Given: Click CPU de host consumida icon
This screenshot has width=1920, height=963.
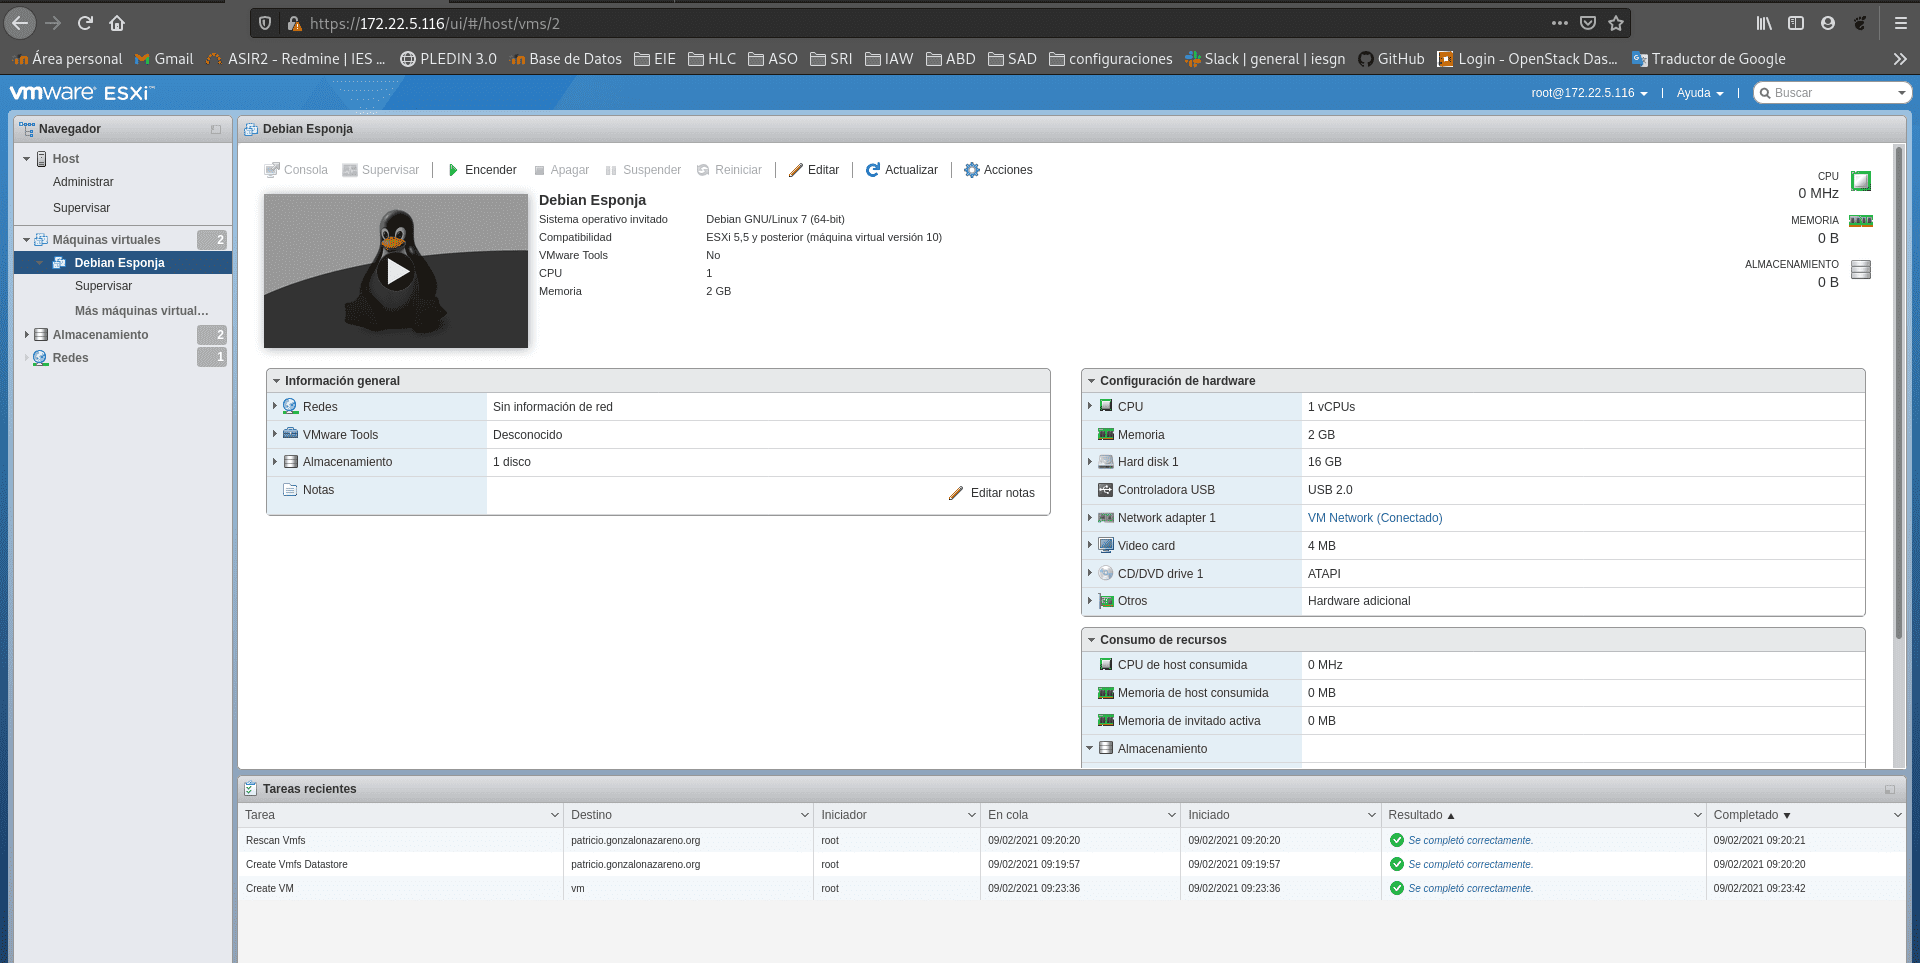Looking at the screenshot, I should point(1106,665).
